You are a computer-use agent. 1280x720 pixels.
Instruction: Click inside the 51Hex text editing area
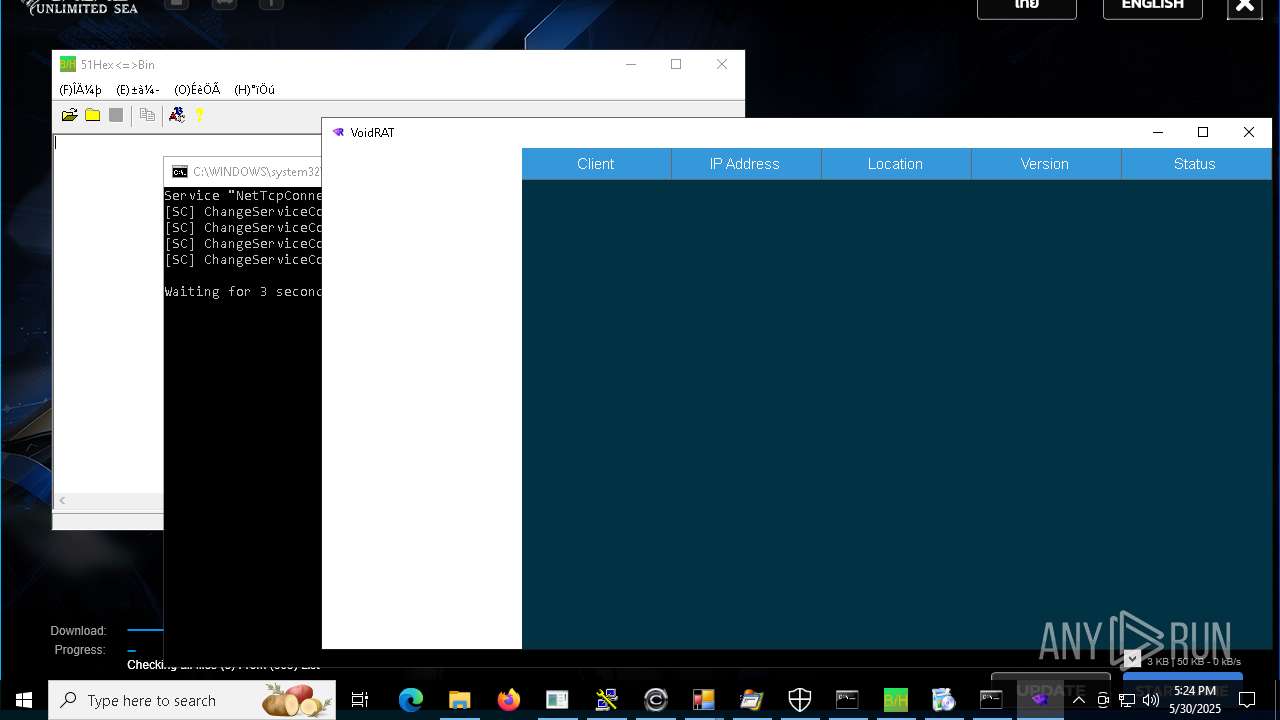pyautogui.click(x=108, y=313)
